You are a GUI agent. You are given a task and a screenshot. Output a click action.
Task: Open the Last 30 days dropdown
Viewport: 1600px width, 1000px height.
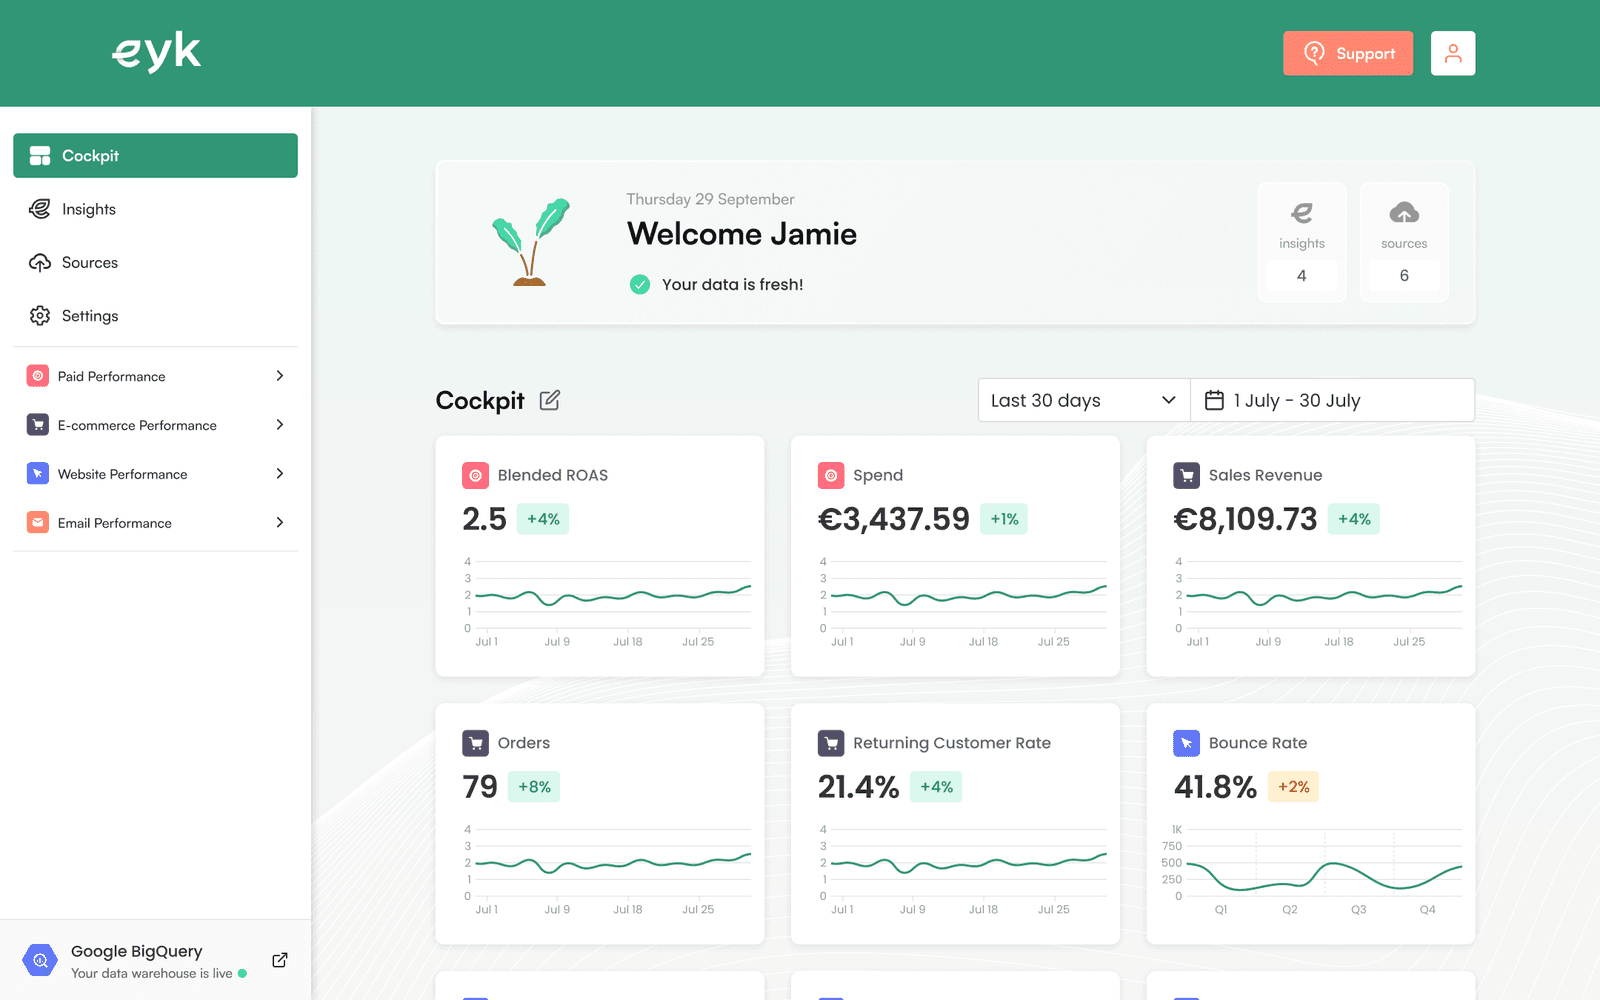(1084, 400)
